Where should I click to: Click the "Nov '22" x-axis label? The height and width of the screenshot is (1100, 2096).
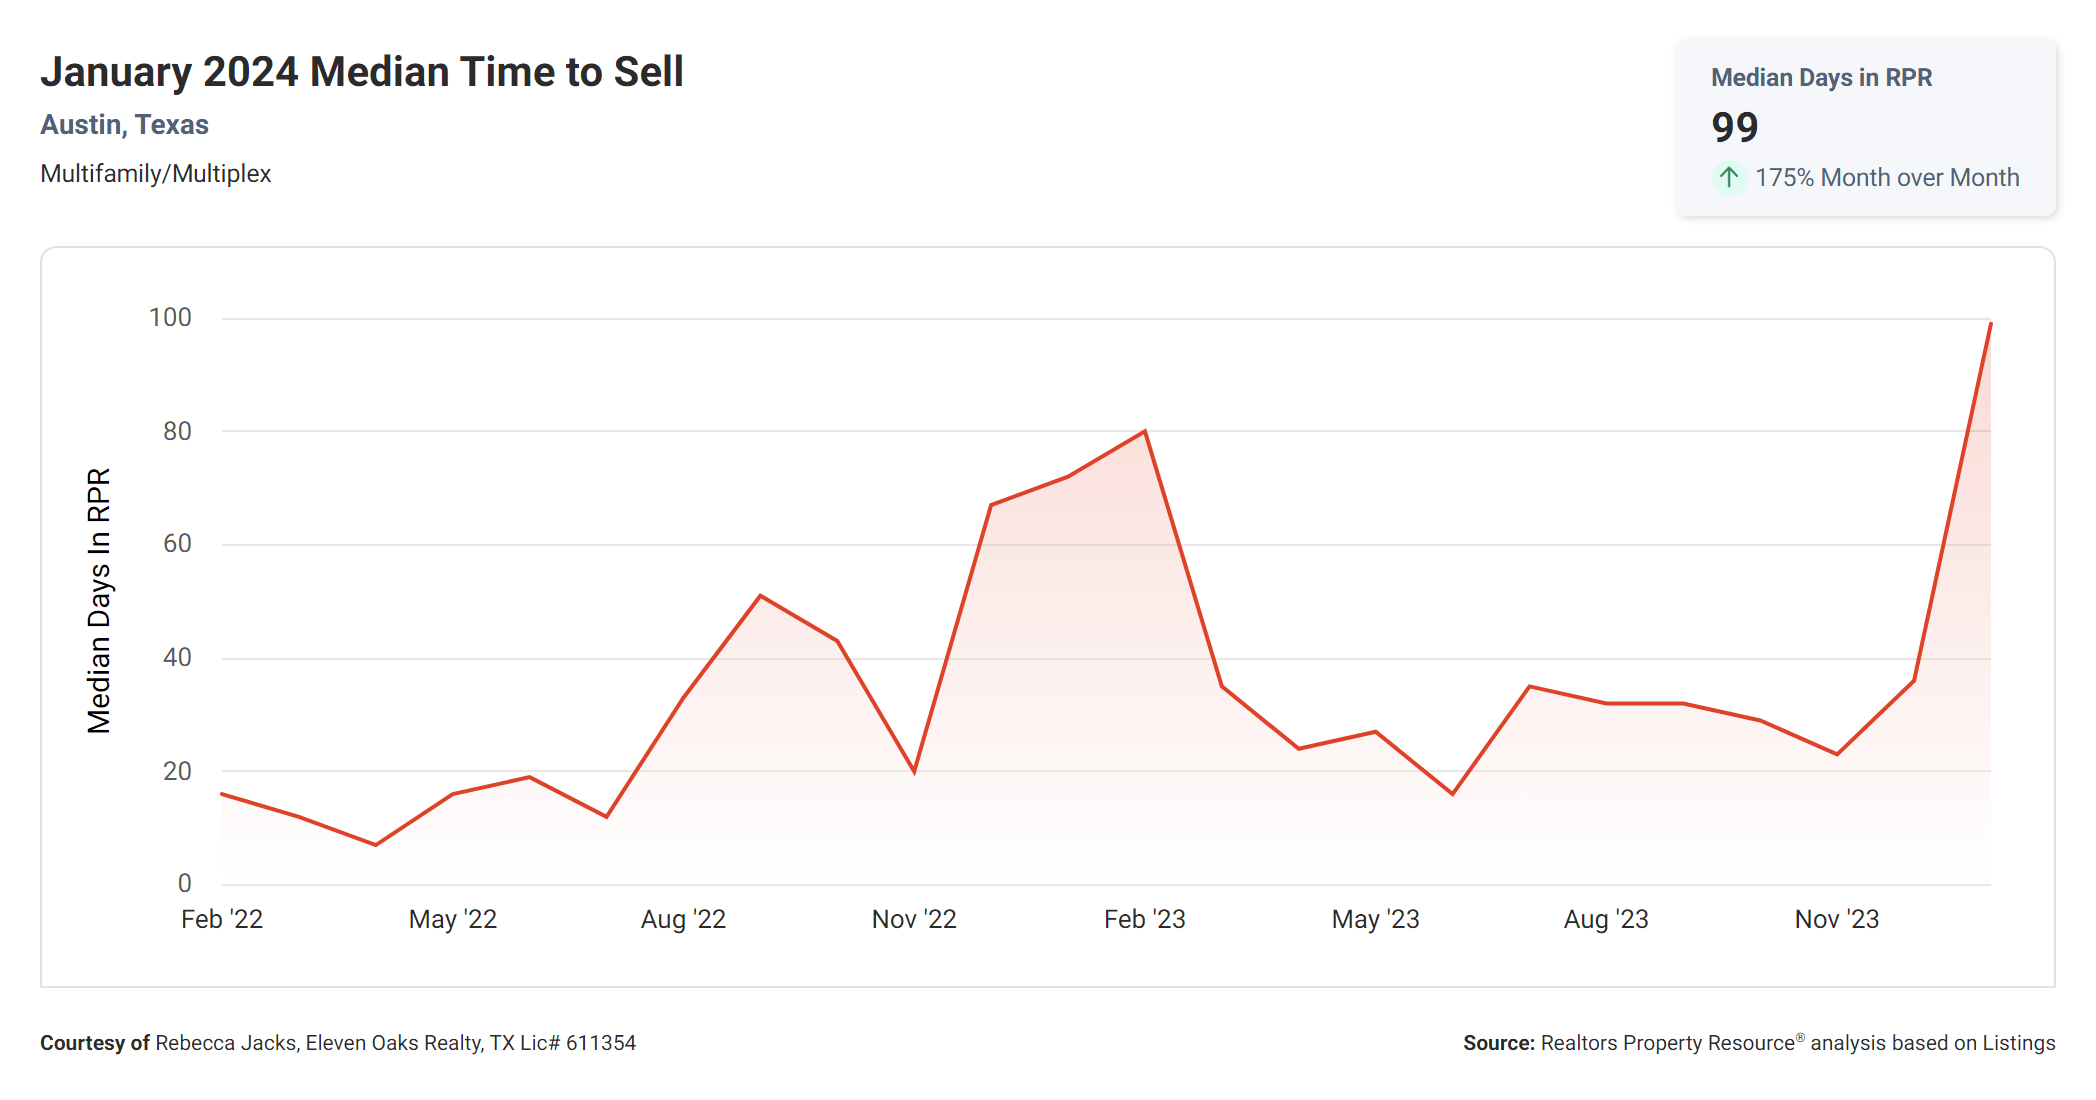(914, 919)
